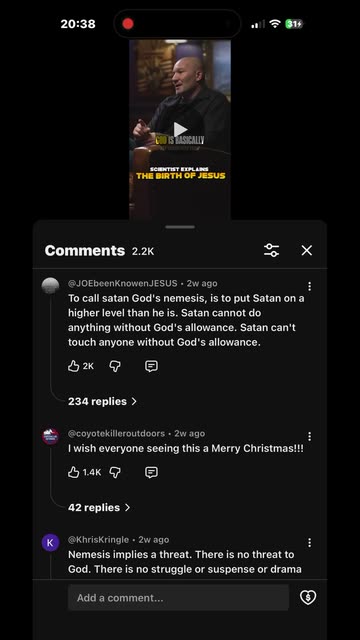Screen dimensions: 360x640
Task: Expand the 42 replies thread
Action: point(99,508)
